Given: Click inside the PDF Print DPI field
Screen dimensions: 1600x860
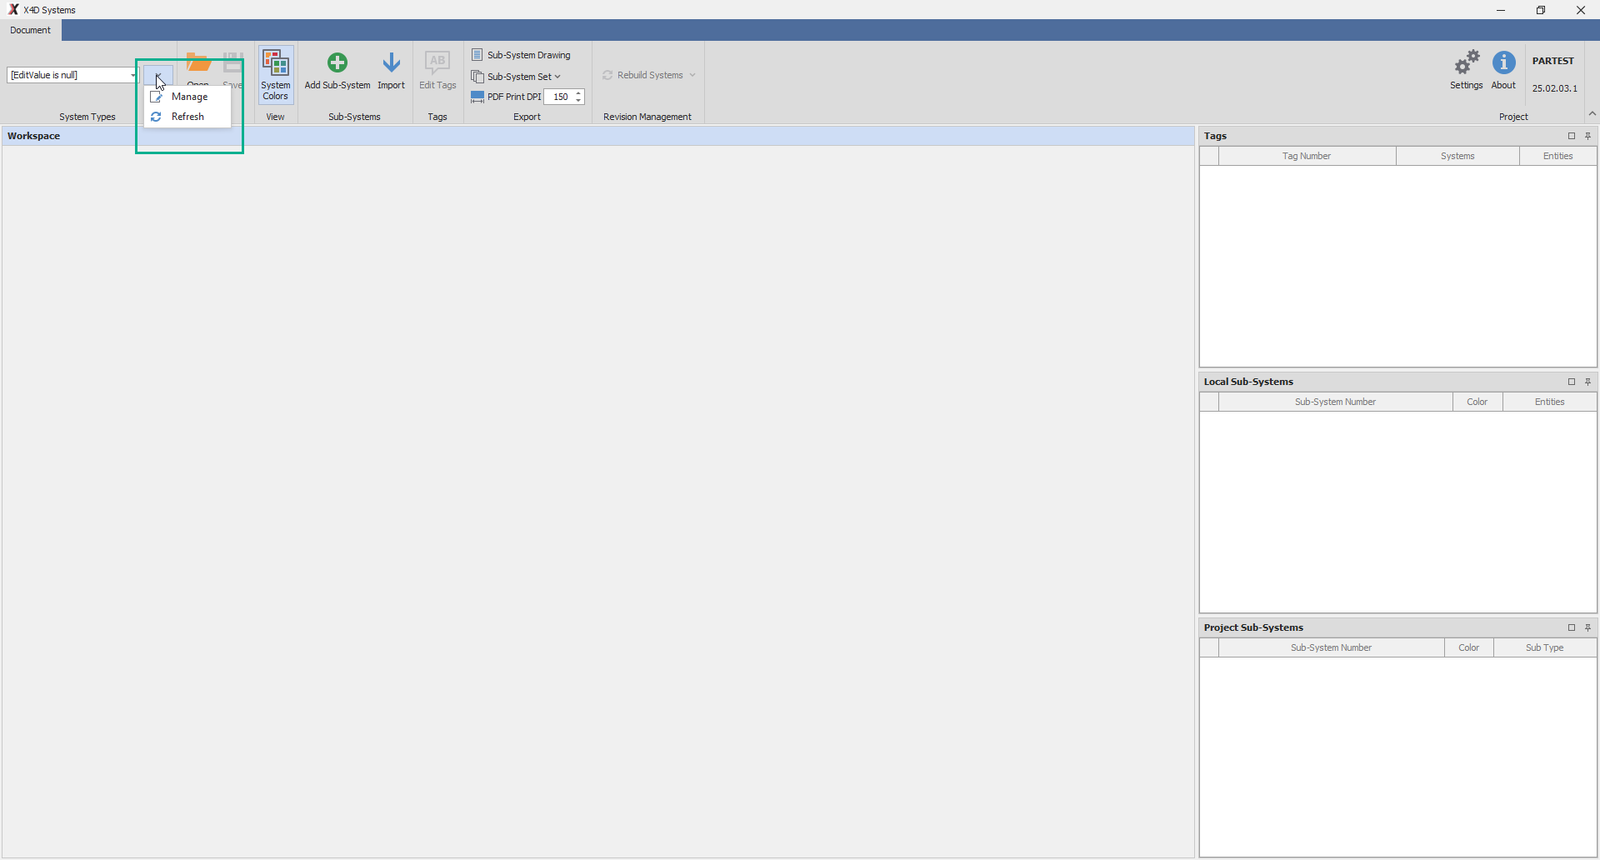Looking at the screenshot, I should coord(559,97).
